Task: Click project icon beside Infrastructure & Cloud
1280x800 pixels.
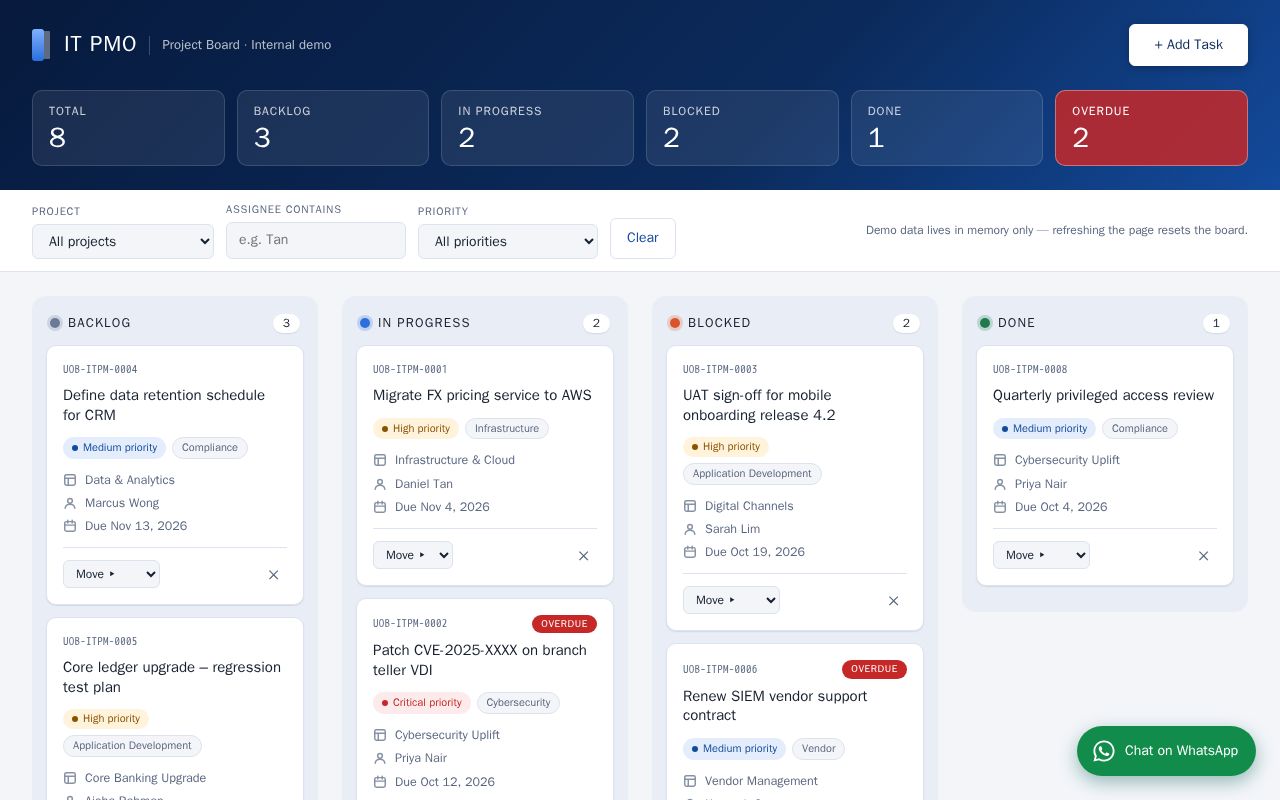Action: pos(380,460)
